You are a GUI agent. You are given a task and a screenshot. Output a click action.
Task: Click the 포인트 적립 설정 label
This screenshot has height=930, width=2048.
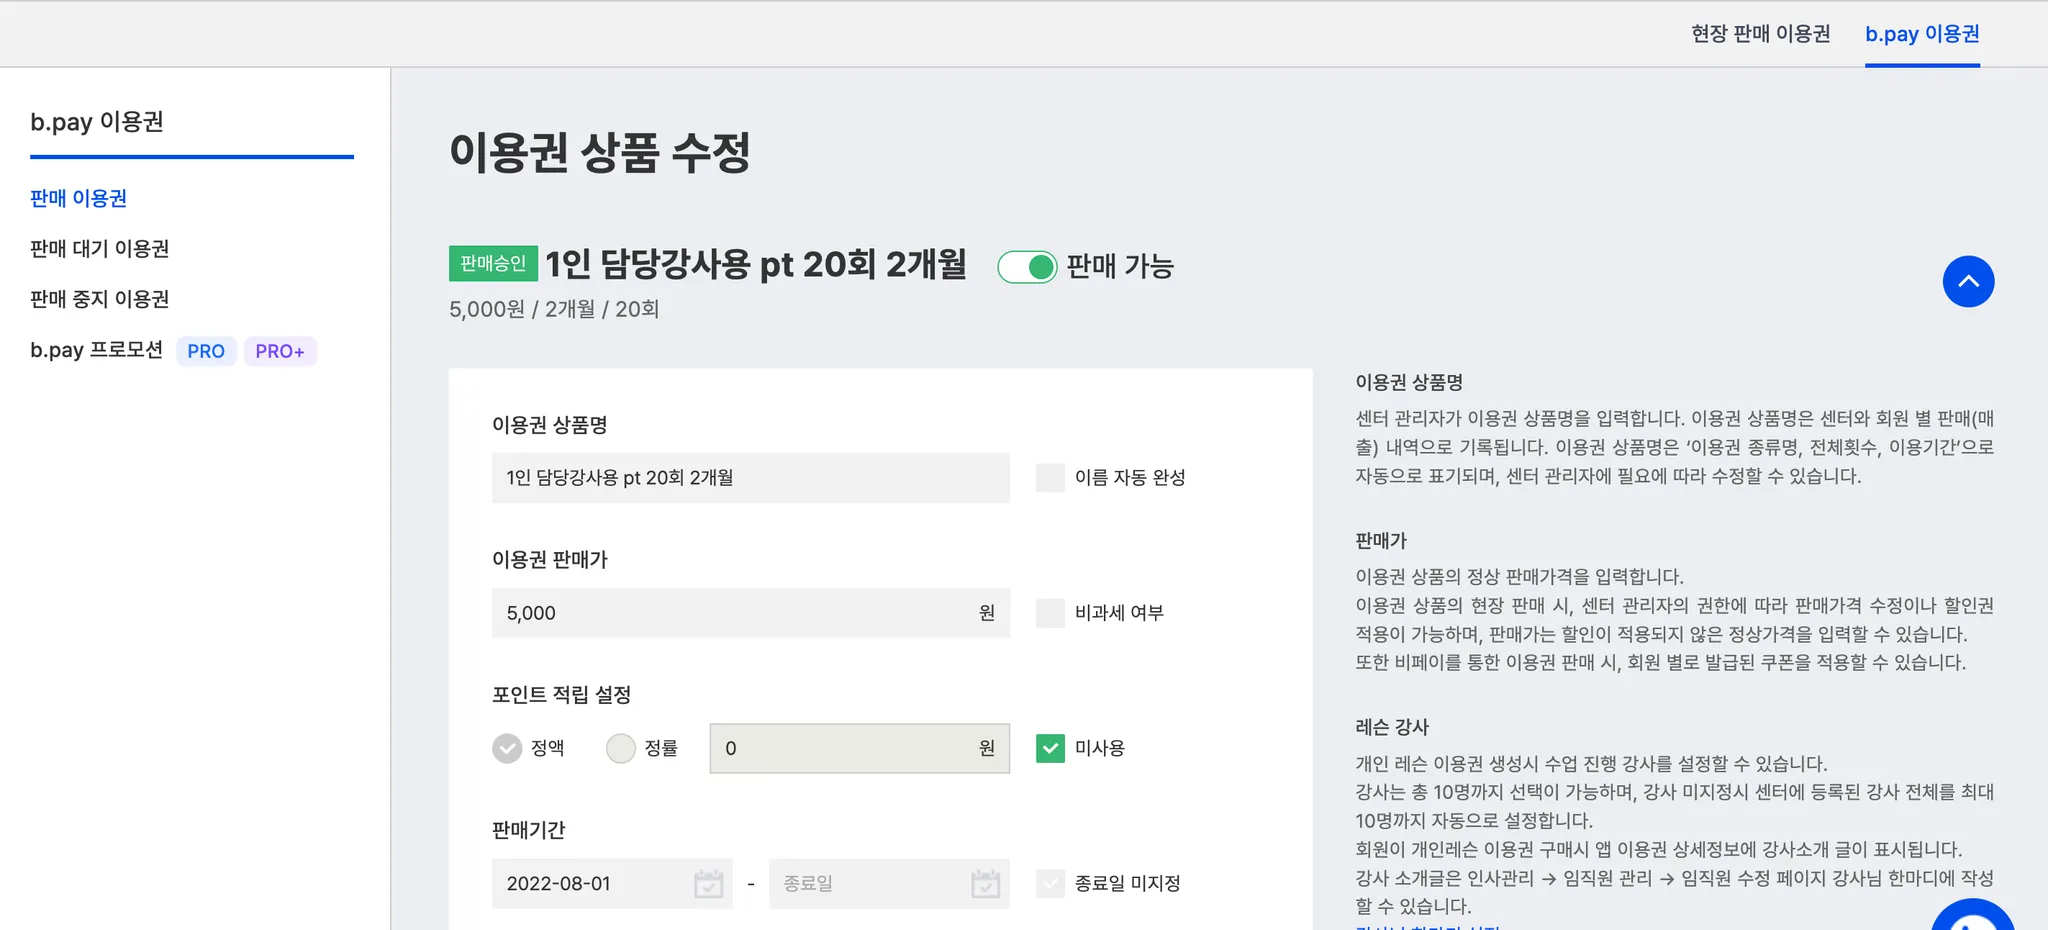tap(561, 695)
